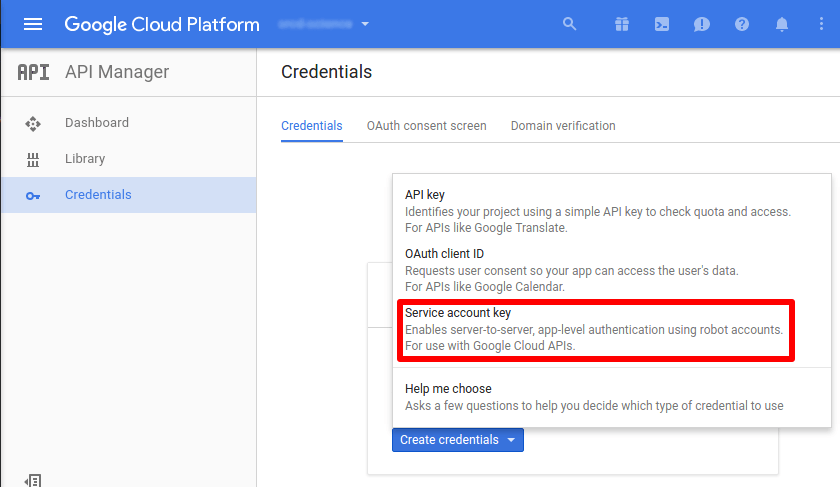The height and width of the screenshot is (487, 840).
Task: Click the Google Cloud Platform title
Action: coord(162,25)
